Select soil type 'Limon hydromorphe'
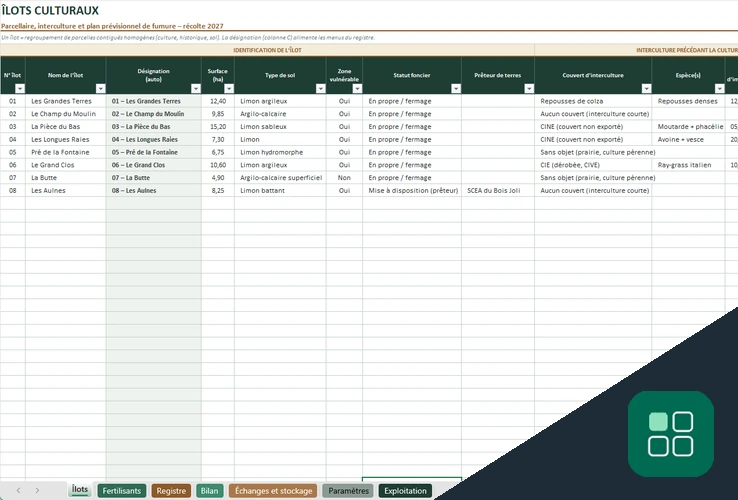Screen dimensions: 738x500 click(281, 152)
